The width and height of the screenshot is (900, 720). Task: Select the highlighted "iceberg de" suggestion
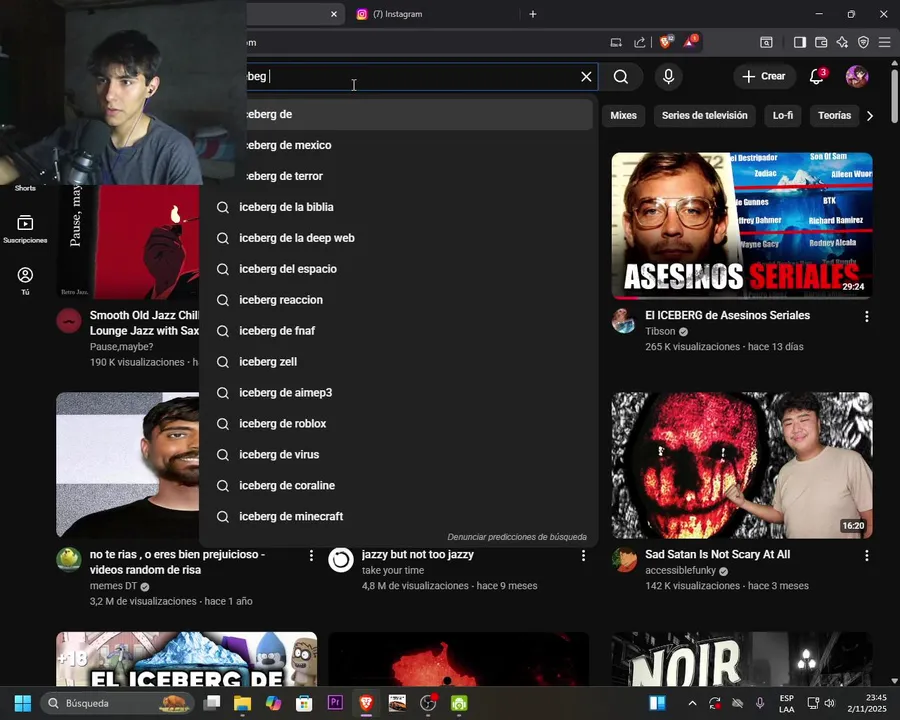[422, 114]
